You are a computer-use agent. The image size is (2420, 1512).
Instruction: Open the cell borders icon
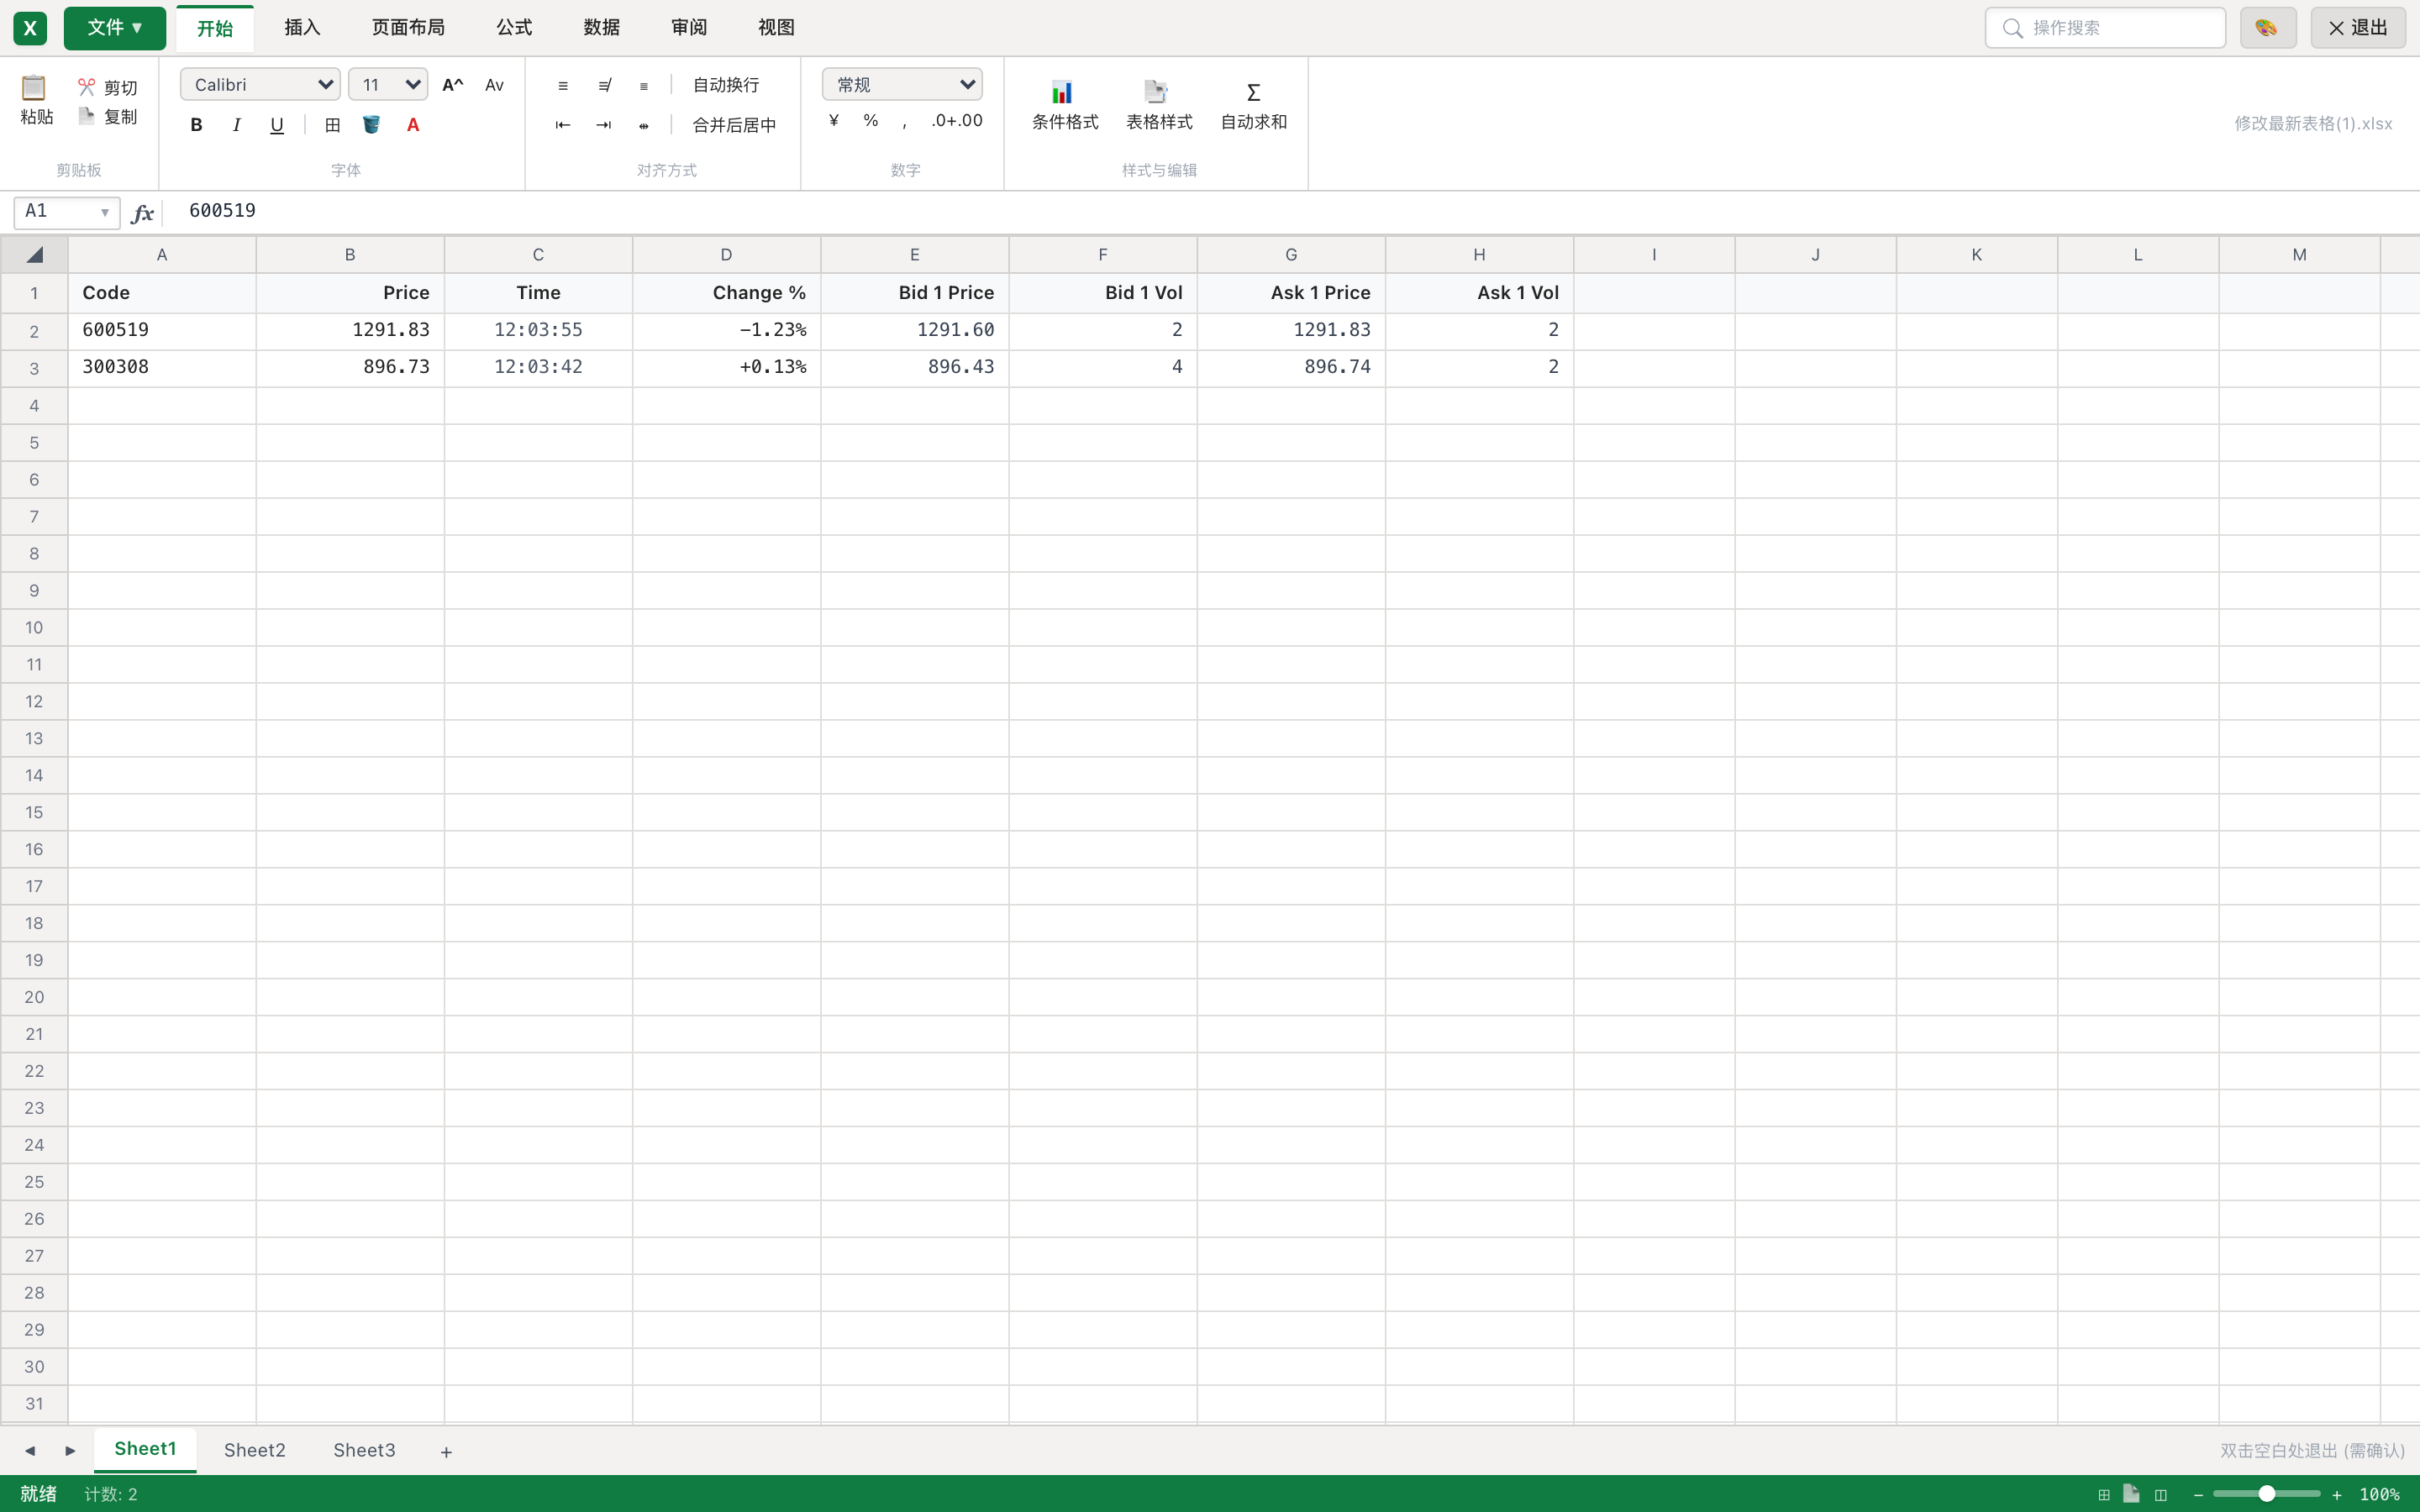[332, 125]
